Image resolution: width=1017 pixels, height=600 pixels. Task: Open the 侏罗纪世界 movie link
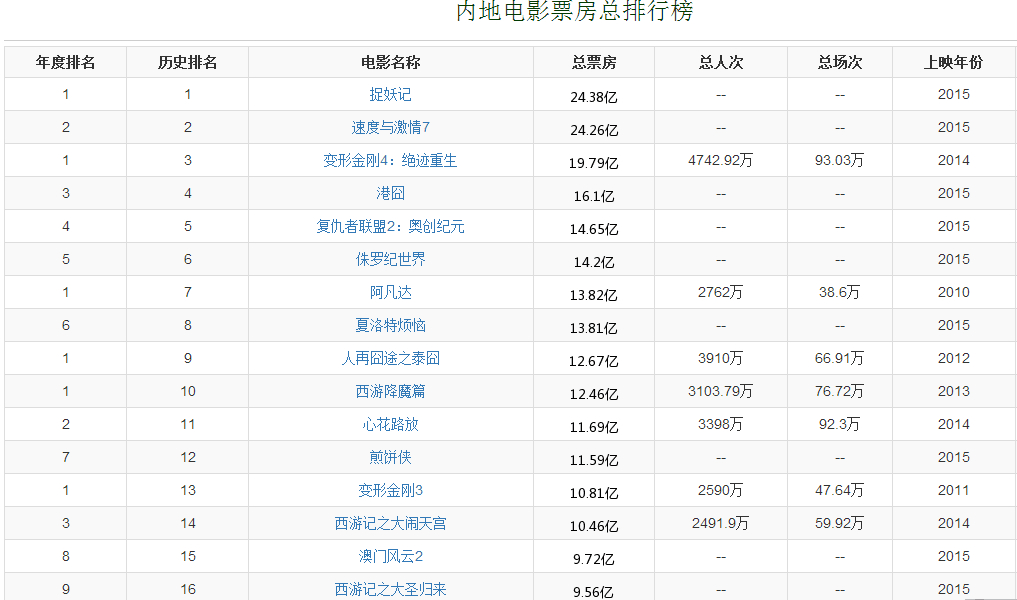pyautogui.click(x=390, y=260)
